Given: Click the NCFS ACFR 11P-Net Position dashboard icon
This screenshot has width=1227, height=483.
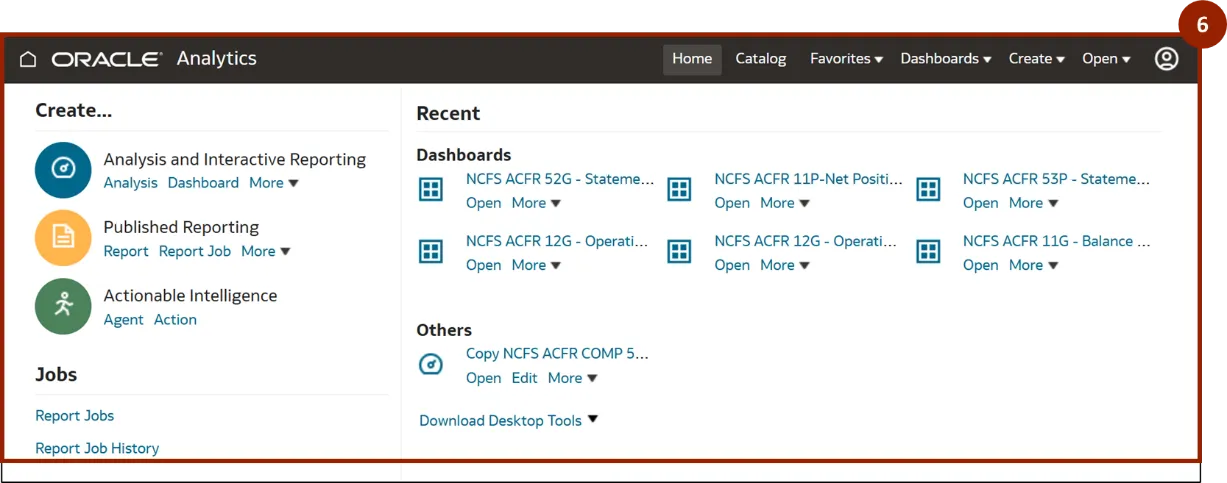Looking at the screenshot, I should tap(679, 189).
